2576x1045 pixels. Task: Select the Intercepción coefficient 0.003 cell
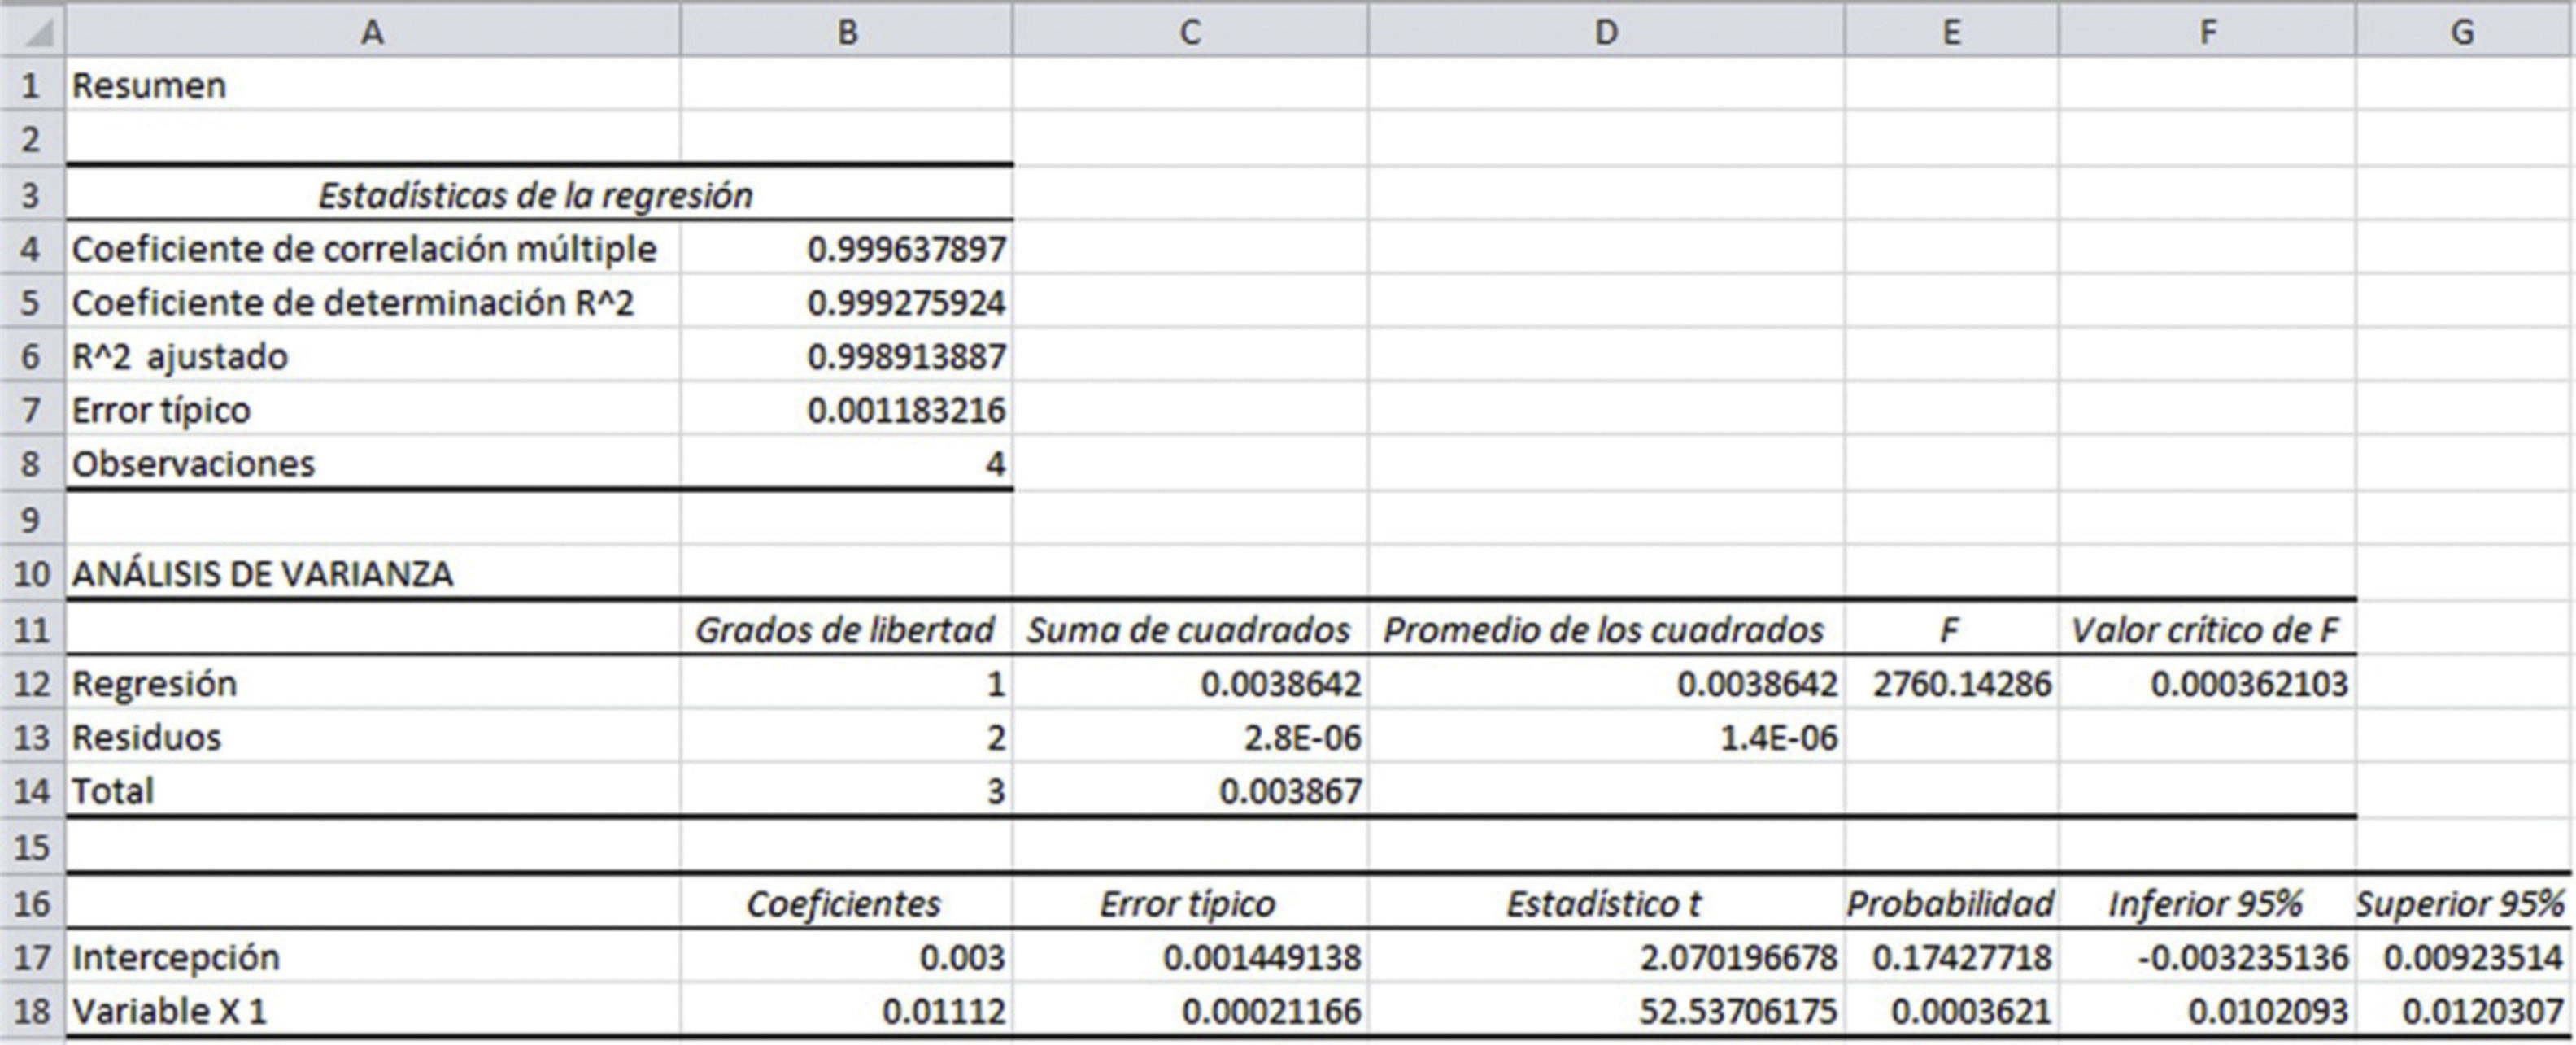coord(961,957)
